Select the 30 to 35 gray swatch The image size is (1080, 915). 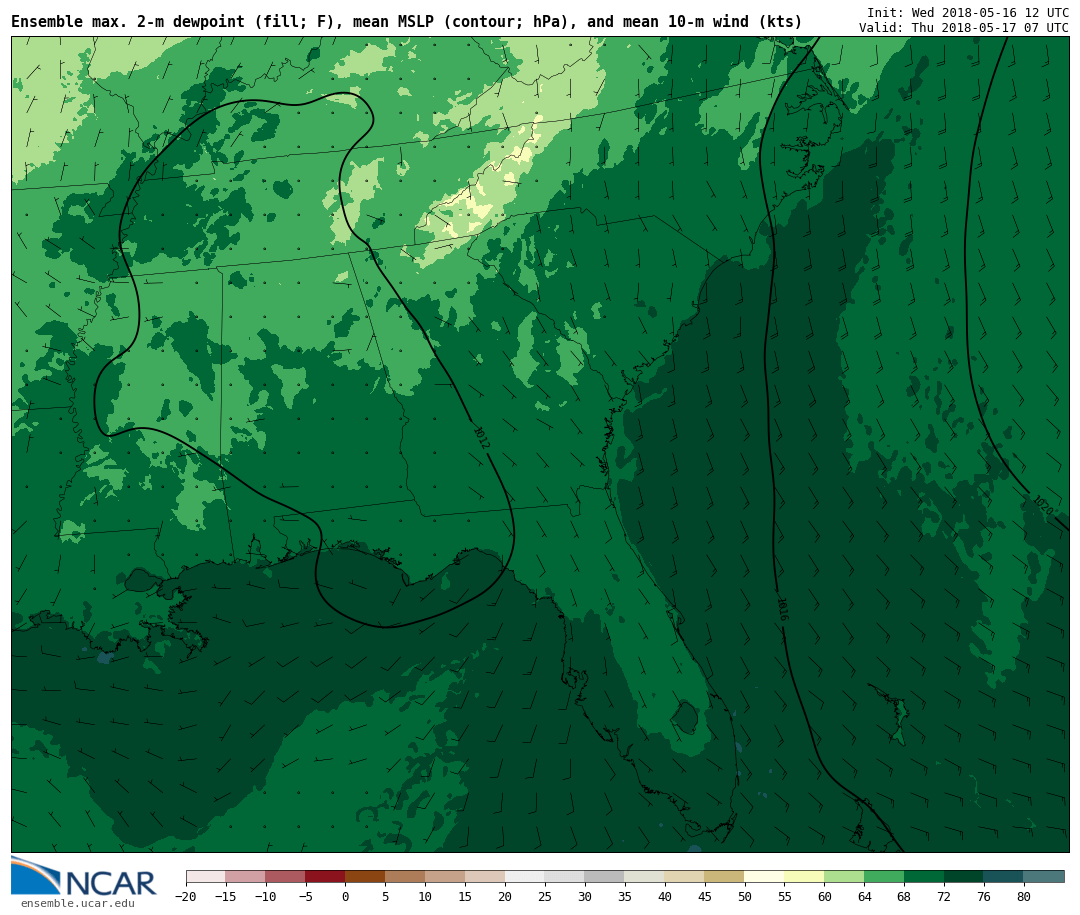click(605, 876)
